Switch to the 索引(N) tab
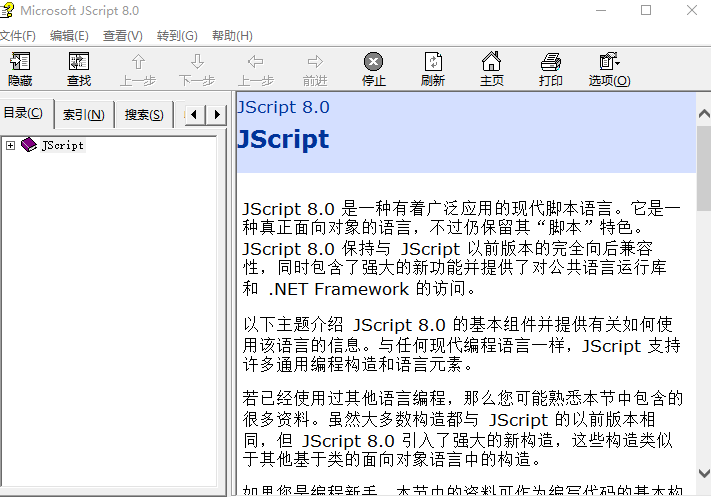This screenshot has height=497, width=711. click(x=84, y=115)
